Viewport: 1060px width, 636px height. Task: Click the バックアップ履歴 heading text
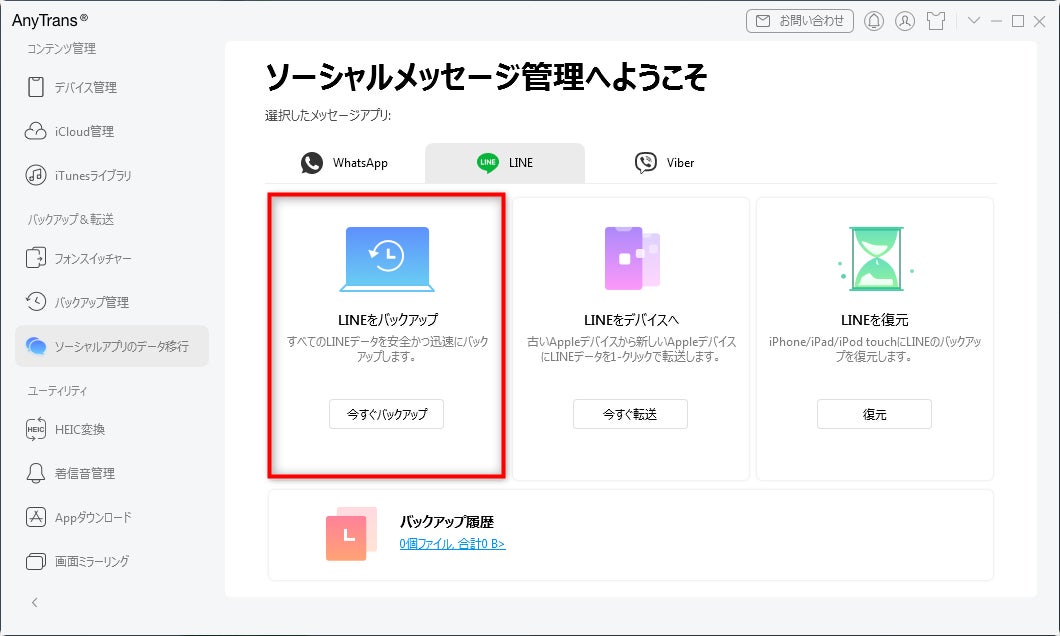[x=446, y=522]
